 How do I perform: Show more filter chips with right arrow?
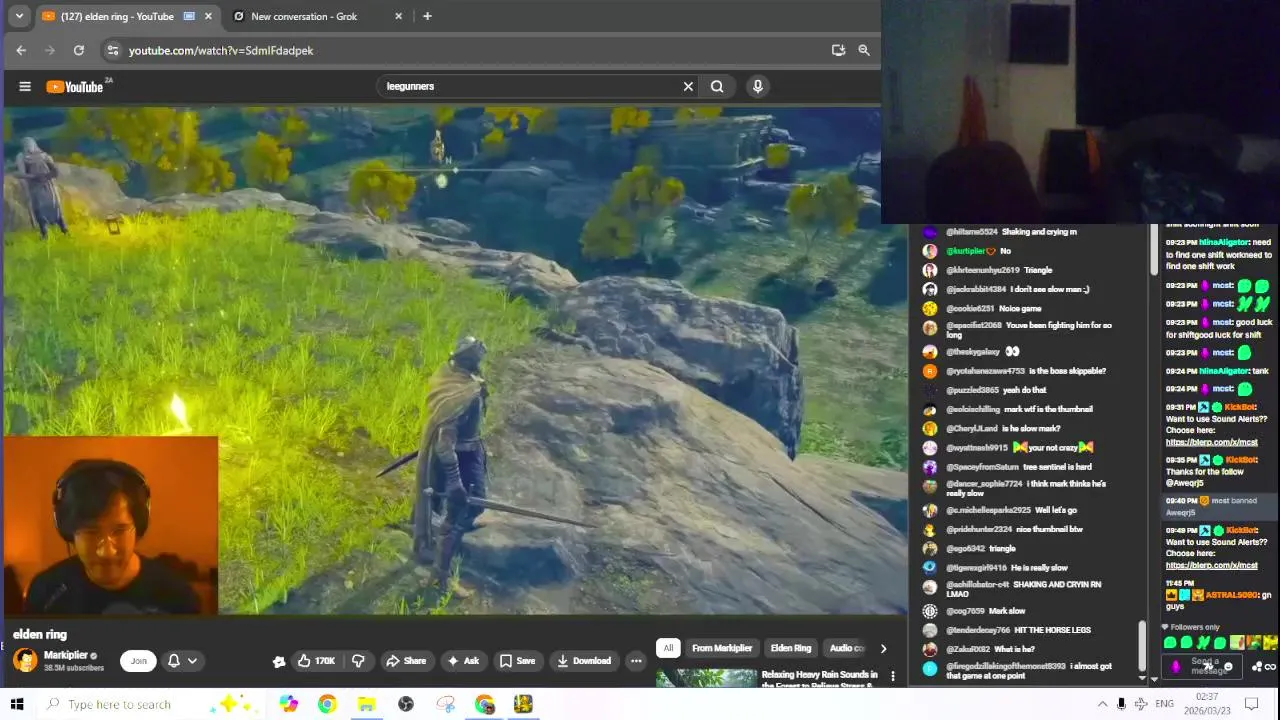(x=883, y=648)
